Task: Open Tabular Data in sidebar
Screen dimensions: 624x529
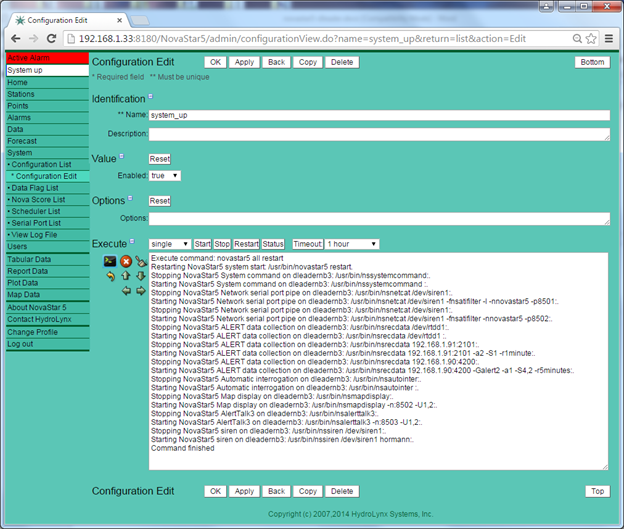Action: 47,260
